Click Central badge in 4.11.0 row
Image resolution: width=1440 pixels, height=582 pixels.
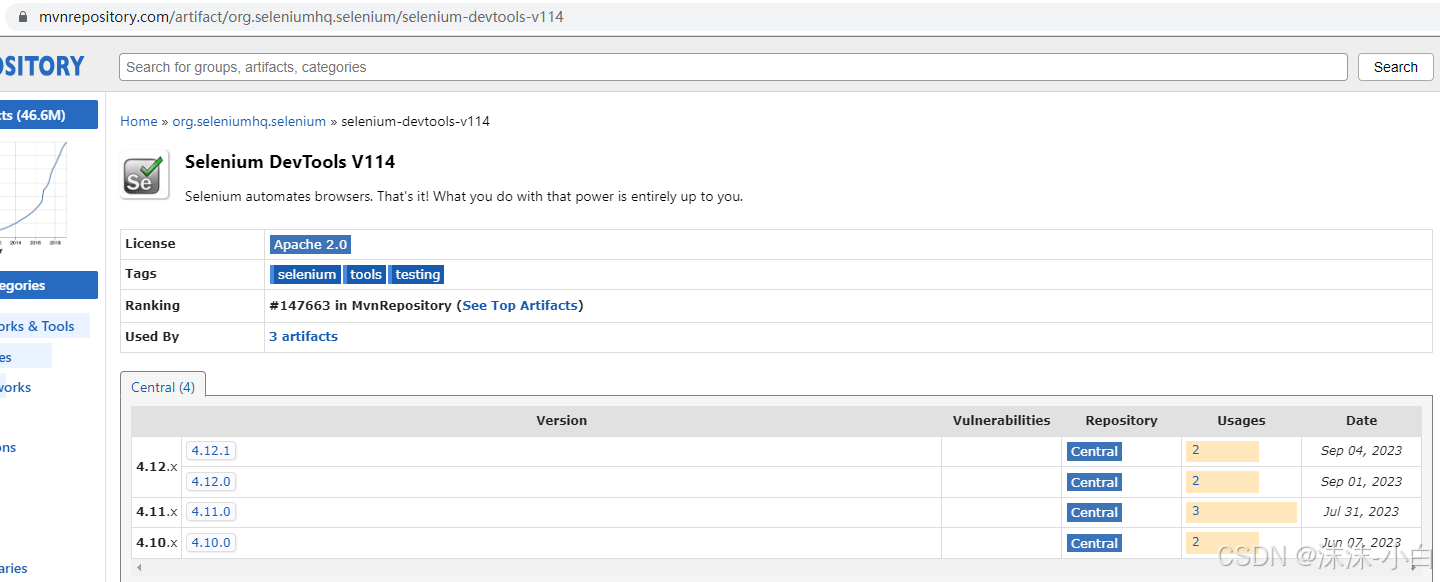pyautogui.click(x=1094, y=512)
